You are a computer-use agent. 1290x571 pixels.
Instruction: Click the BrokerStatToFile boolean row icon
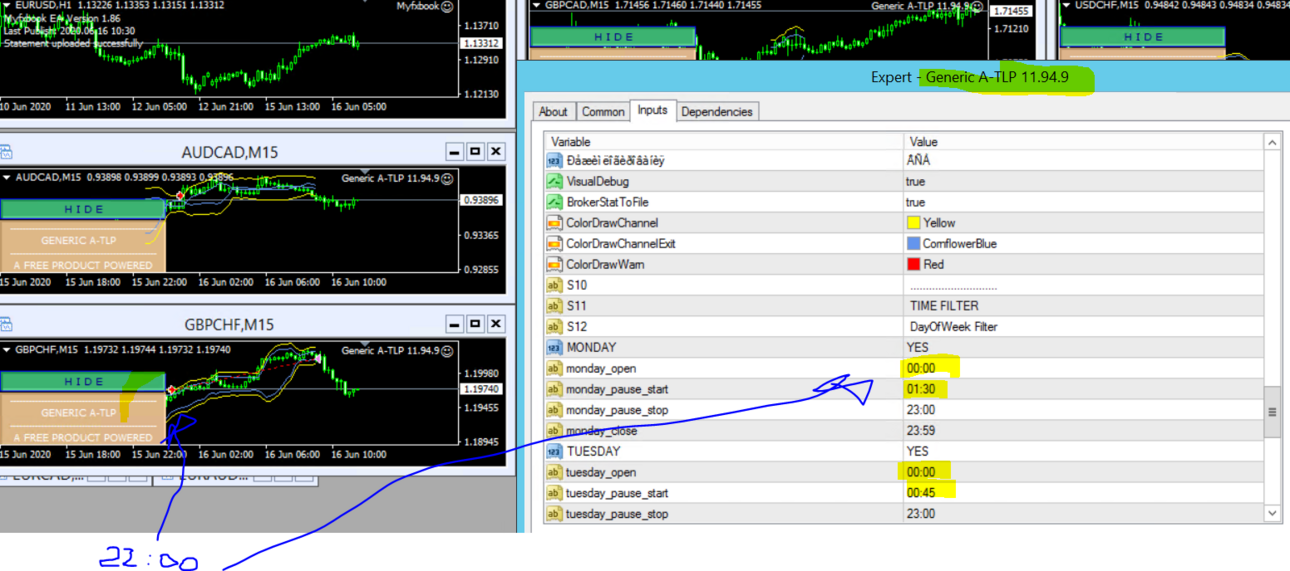tap(554, 202)
